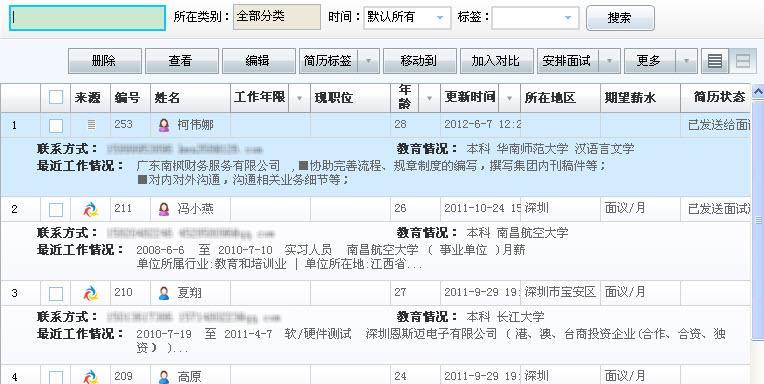The height and width of the screenshot is (384, 764).
Task: Click the 所在地区 column header
Action: 560,98
